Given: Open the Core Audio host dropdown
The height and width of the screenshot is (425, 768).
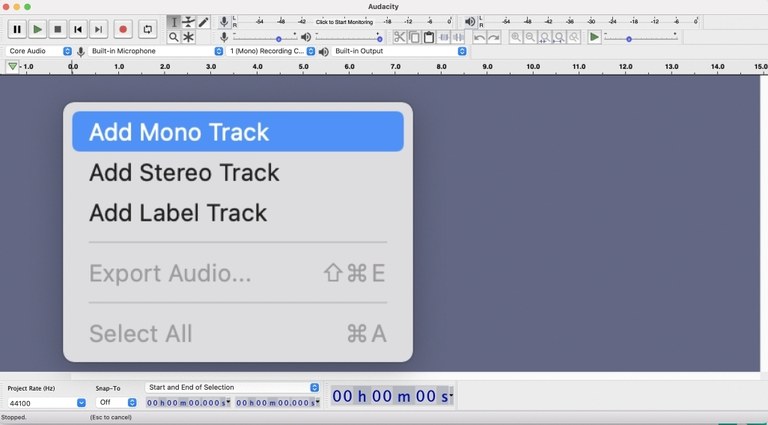Looking at the screenshot, I should (40, 51).
